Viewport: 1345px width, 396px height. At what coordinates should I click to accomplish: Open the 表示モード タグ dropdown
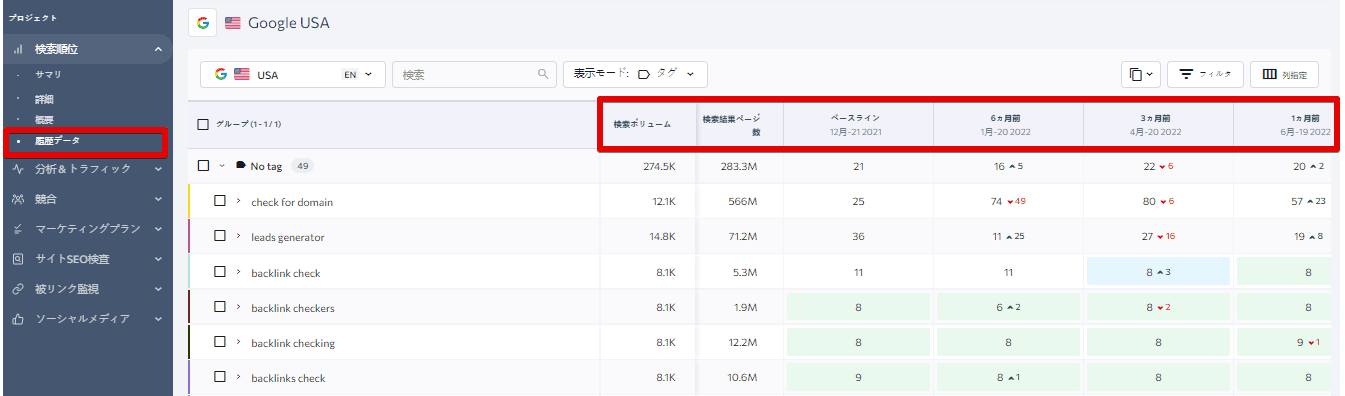(636, 74)
